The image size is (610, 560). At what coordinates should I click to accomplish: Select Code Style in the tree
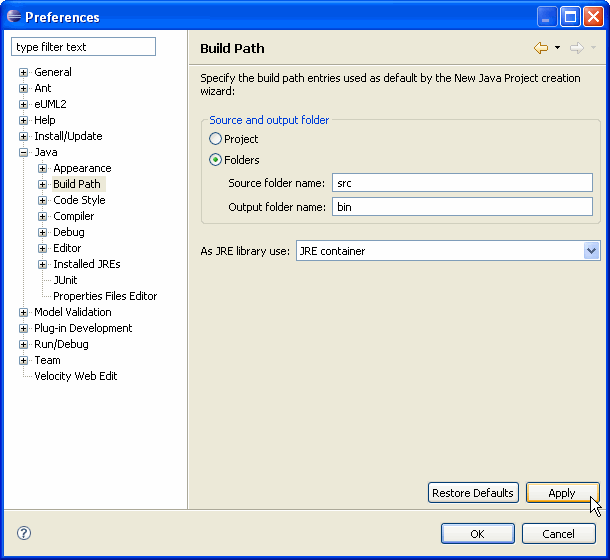79,200
